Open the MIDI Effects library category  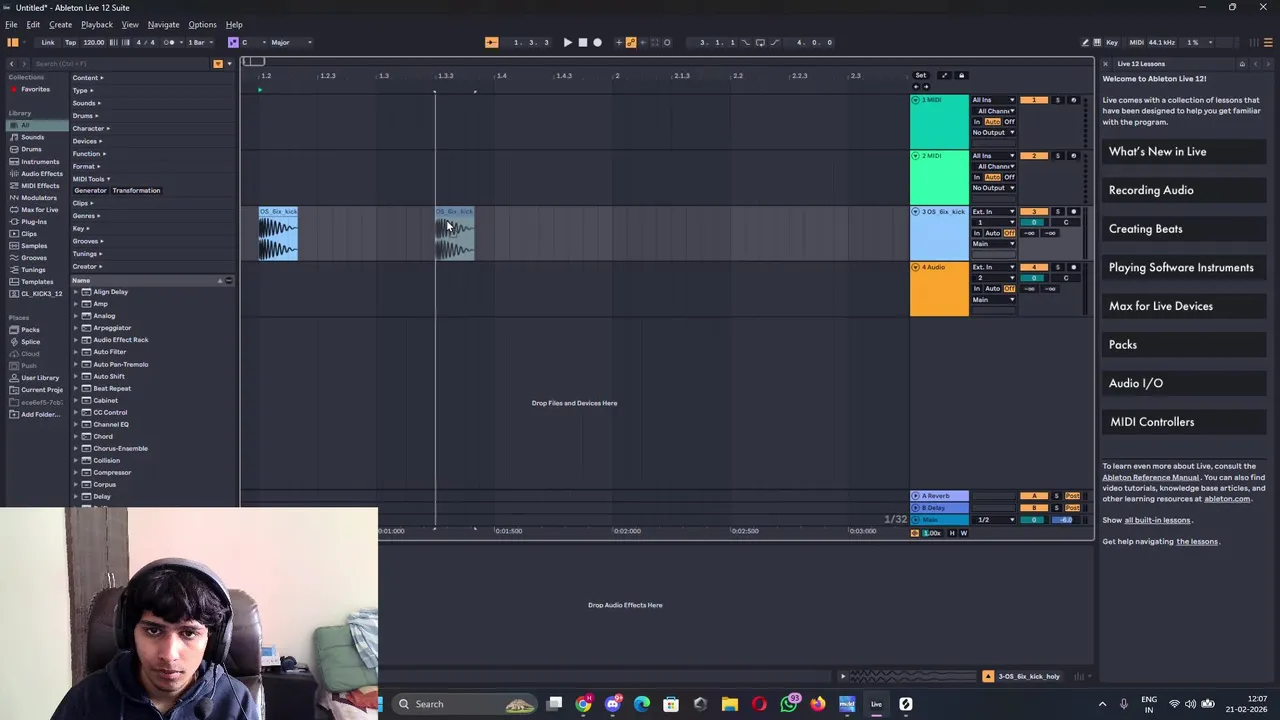tap(40, 185)
